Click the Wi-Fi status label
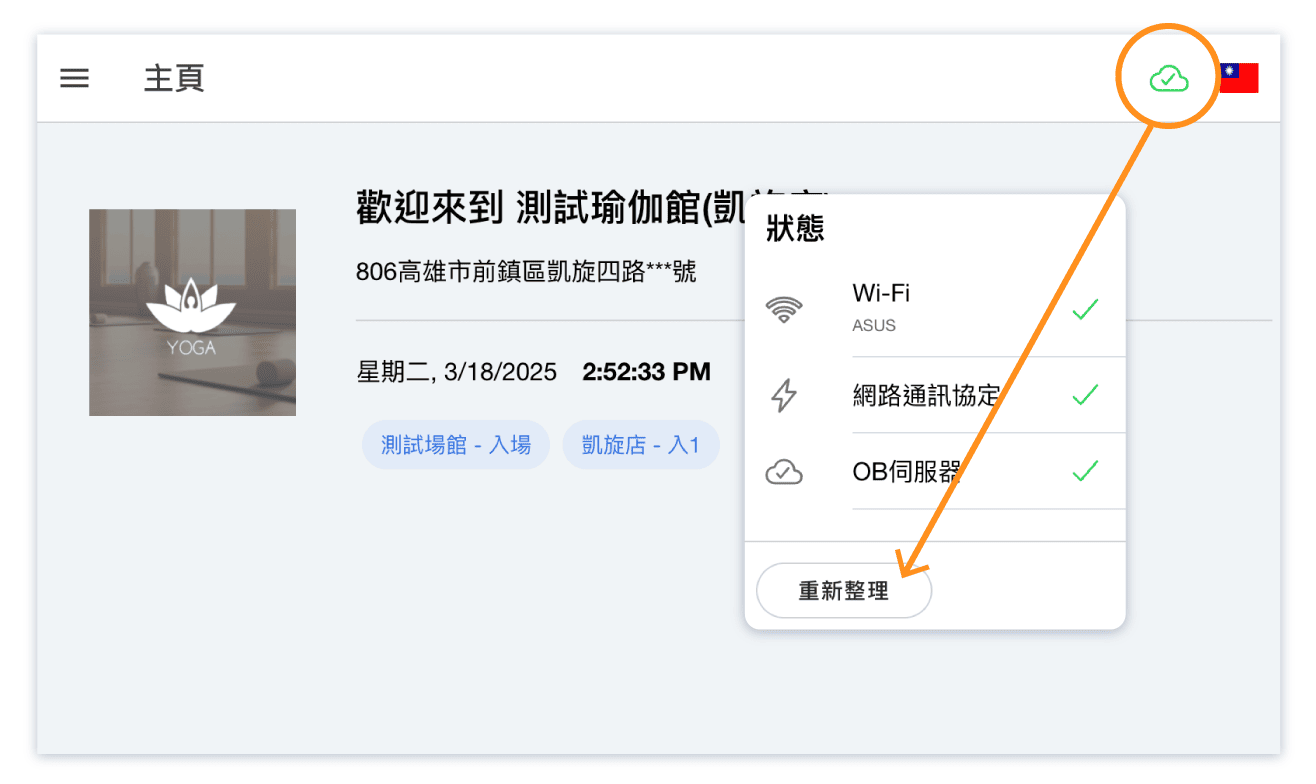 pyautogui.click(x=881, y=294)
